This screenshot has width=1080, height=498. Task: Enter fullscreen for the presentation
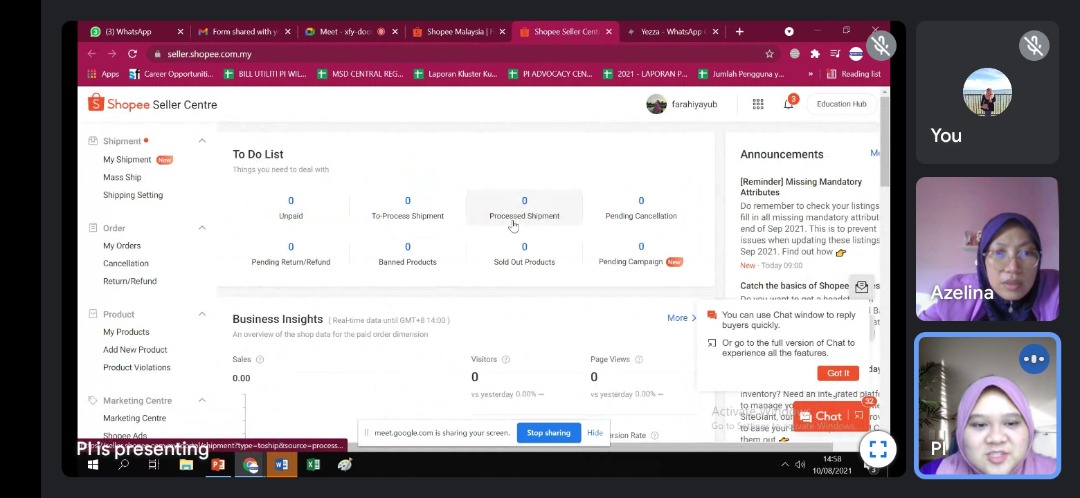(x=878, y=449)
